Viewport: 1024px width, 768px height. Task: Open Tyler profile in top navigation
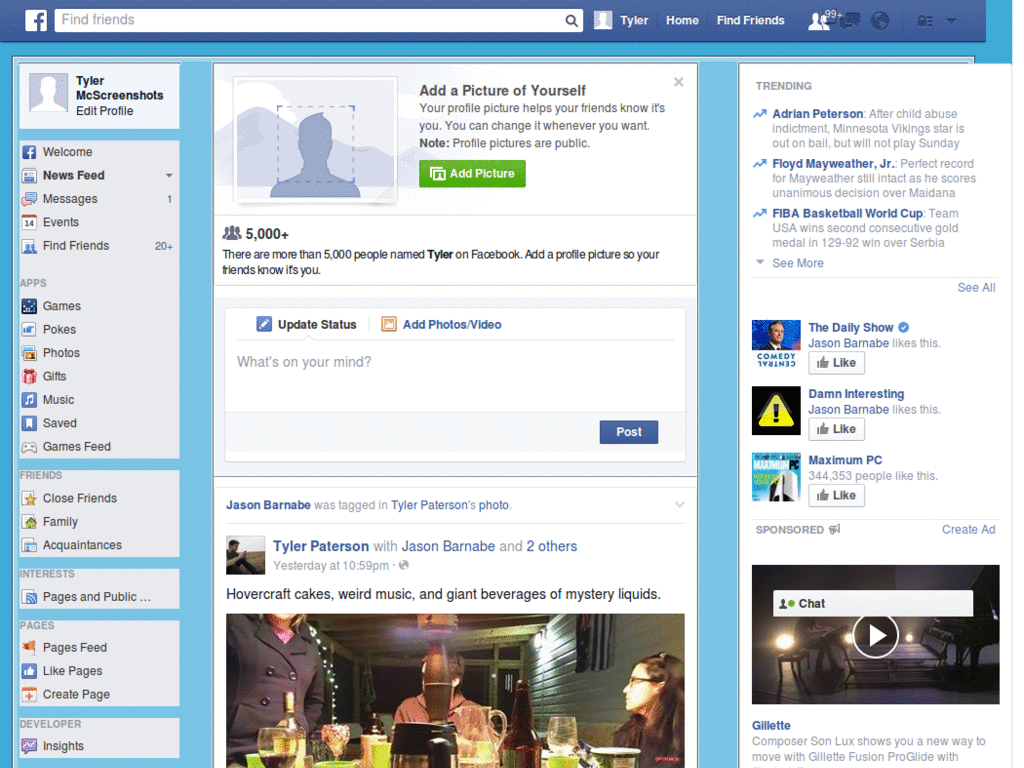622,20
